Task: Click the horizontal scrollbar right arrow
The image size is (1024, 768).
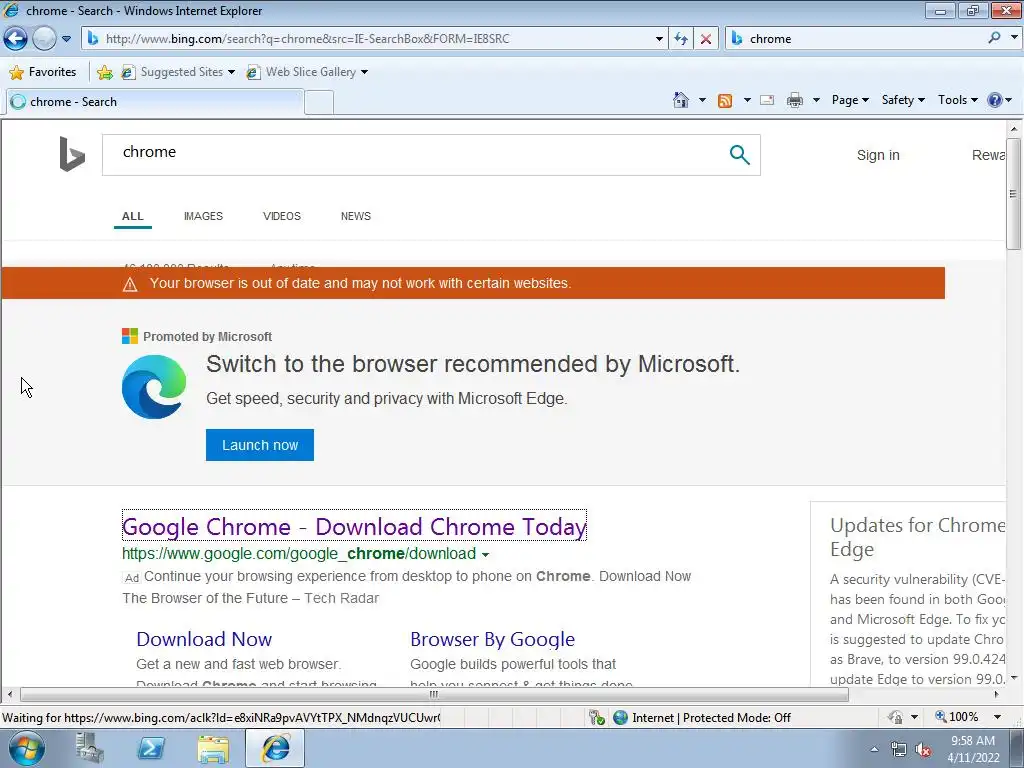Action: coord(997,694)
